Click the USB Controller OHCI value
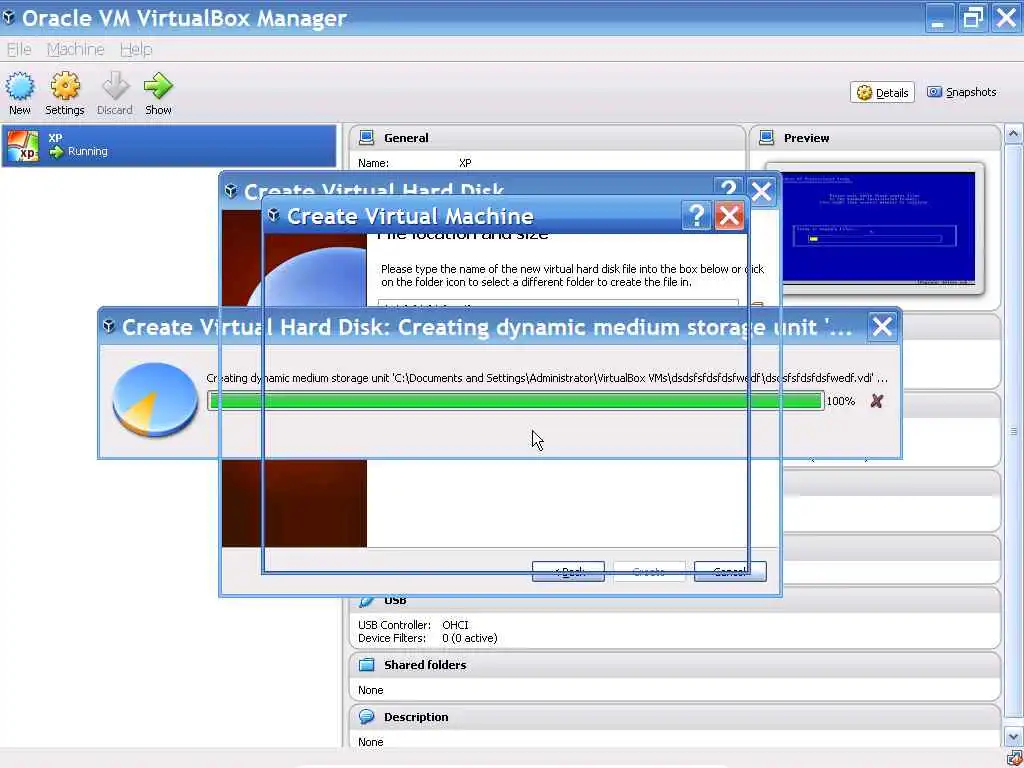 point(455,625)
